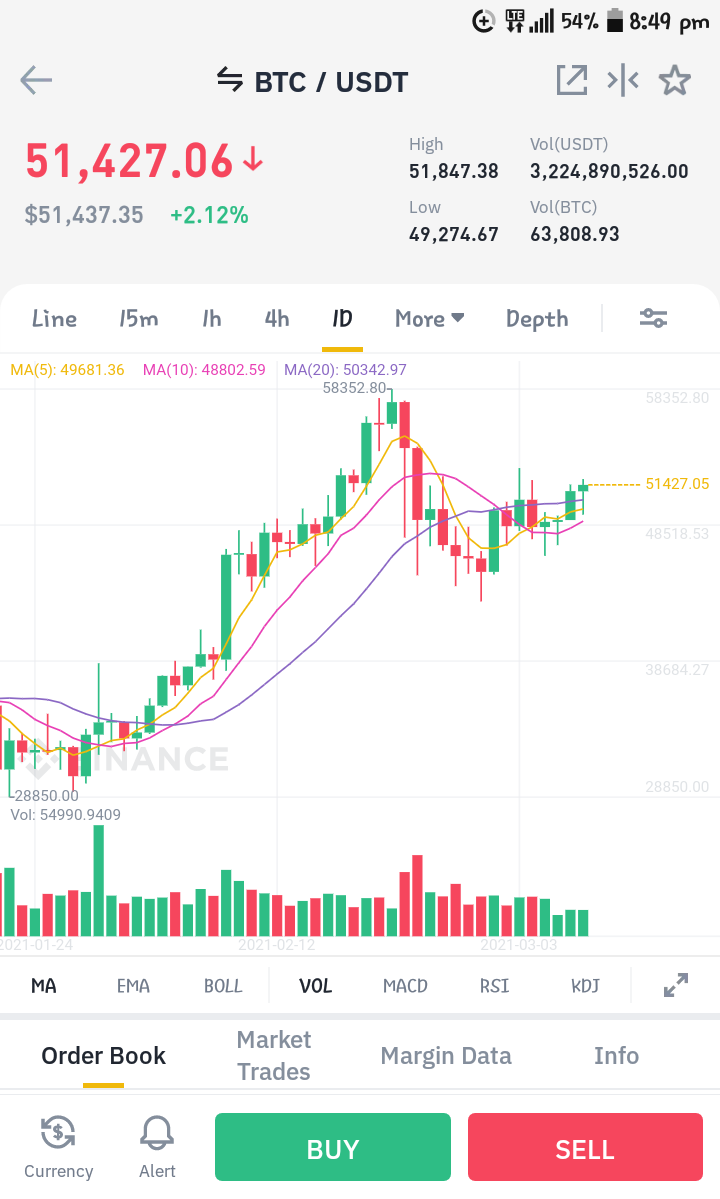720x1199 pixels.
Task: Swap the BTC / USDT pair icon
Action: coord(229,80)
